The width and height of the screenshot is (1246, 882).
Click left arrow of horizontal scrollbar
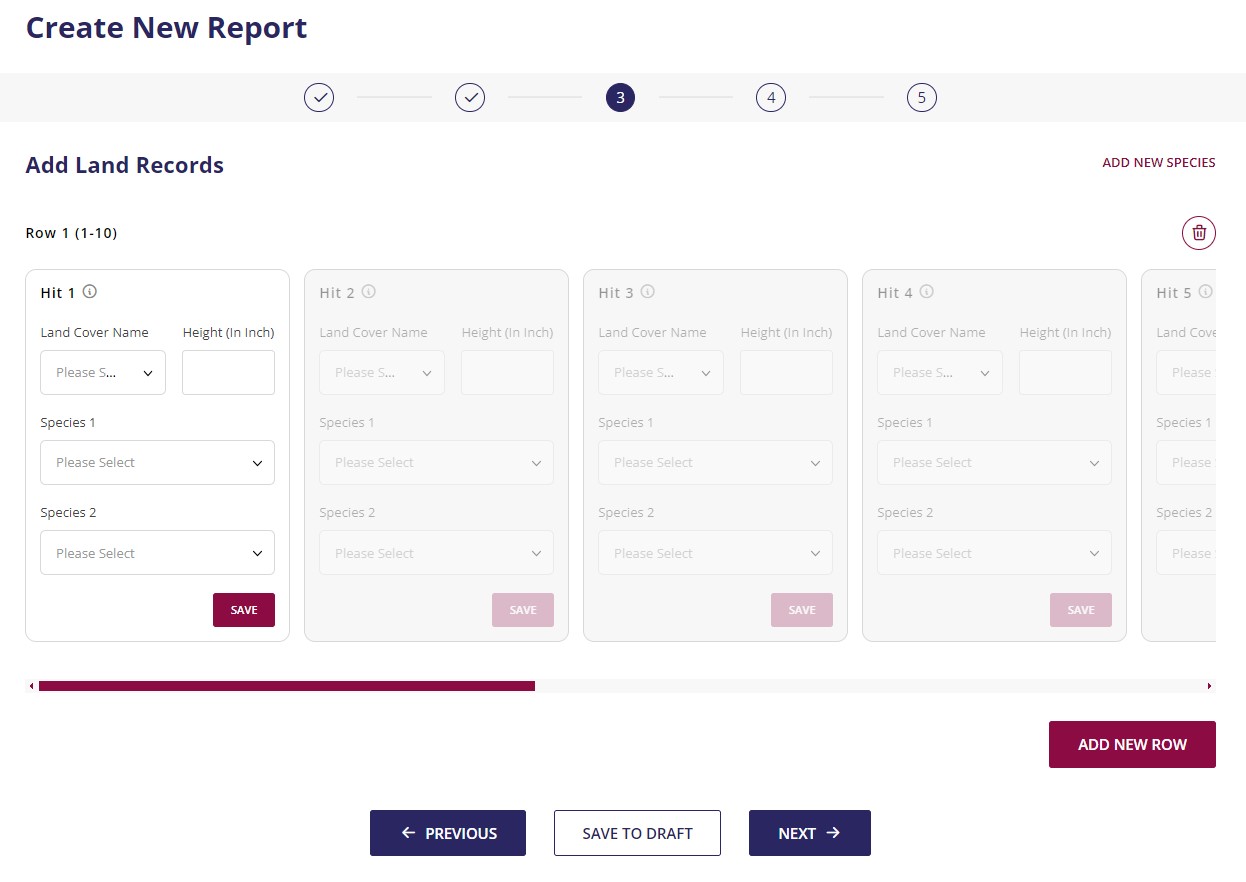31,686
